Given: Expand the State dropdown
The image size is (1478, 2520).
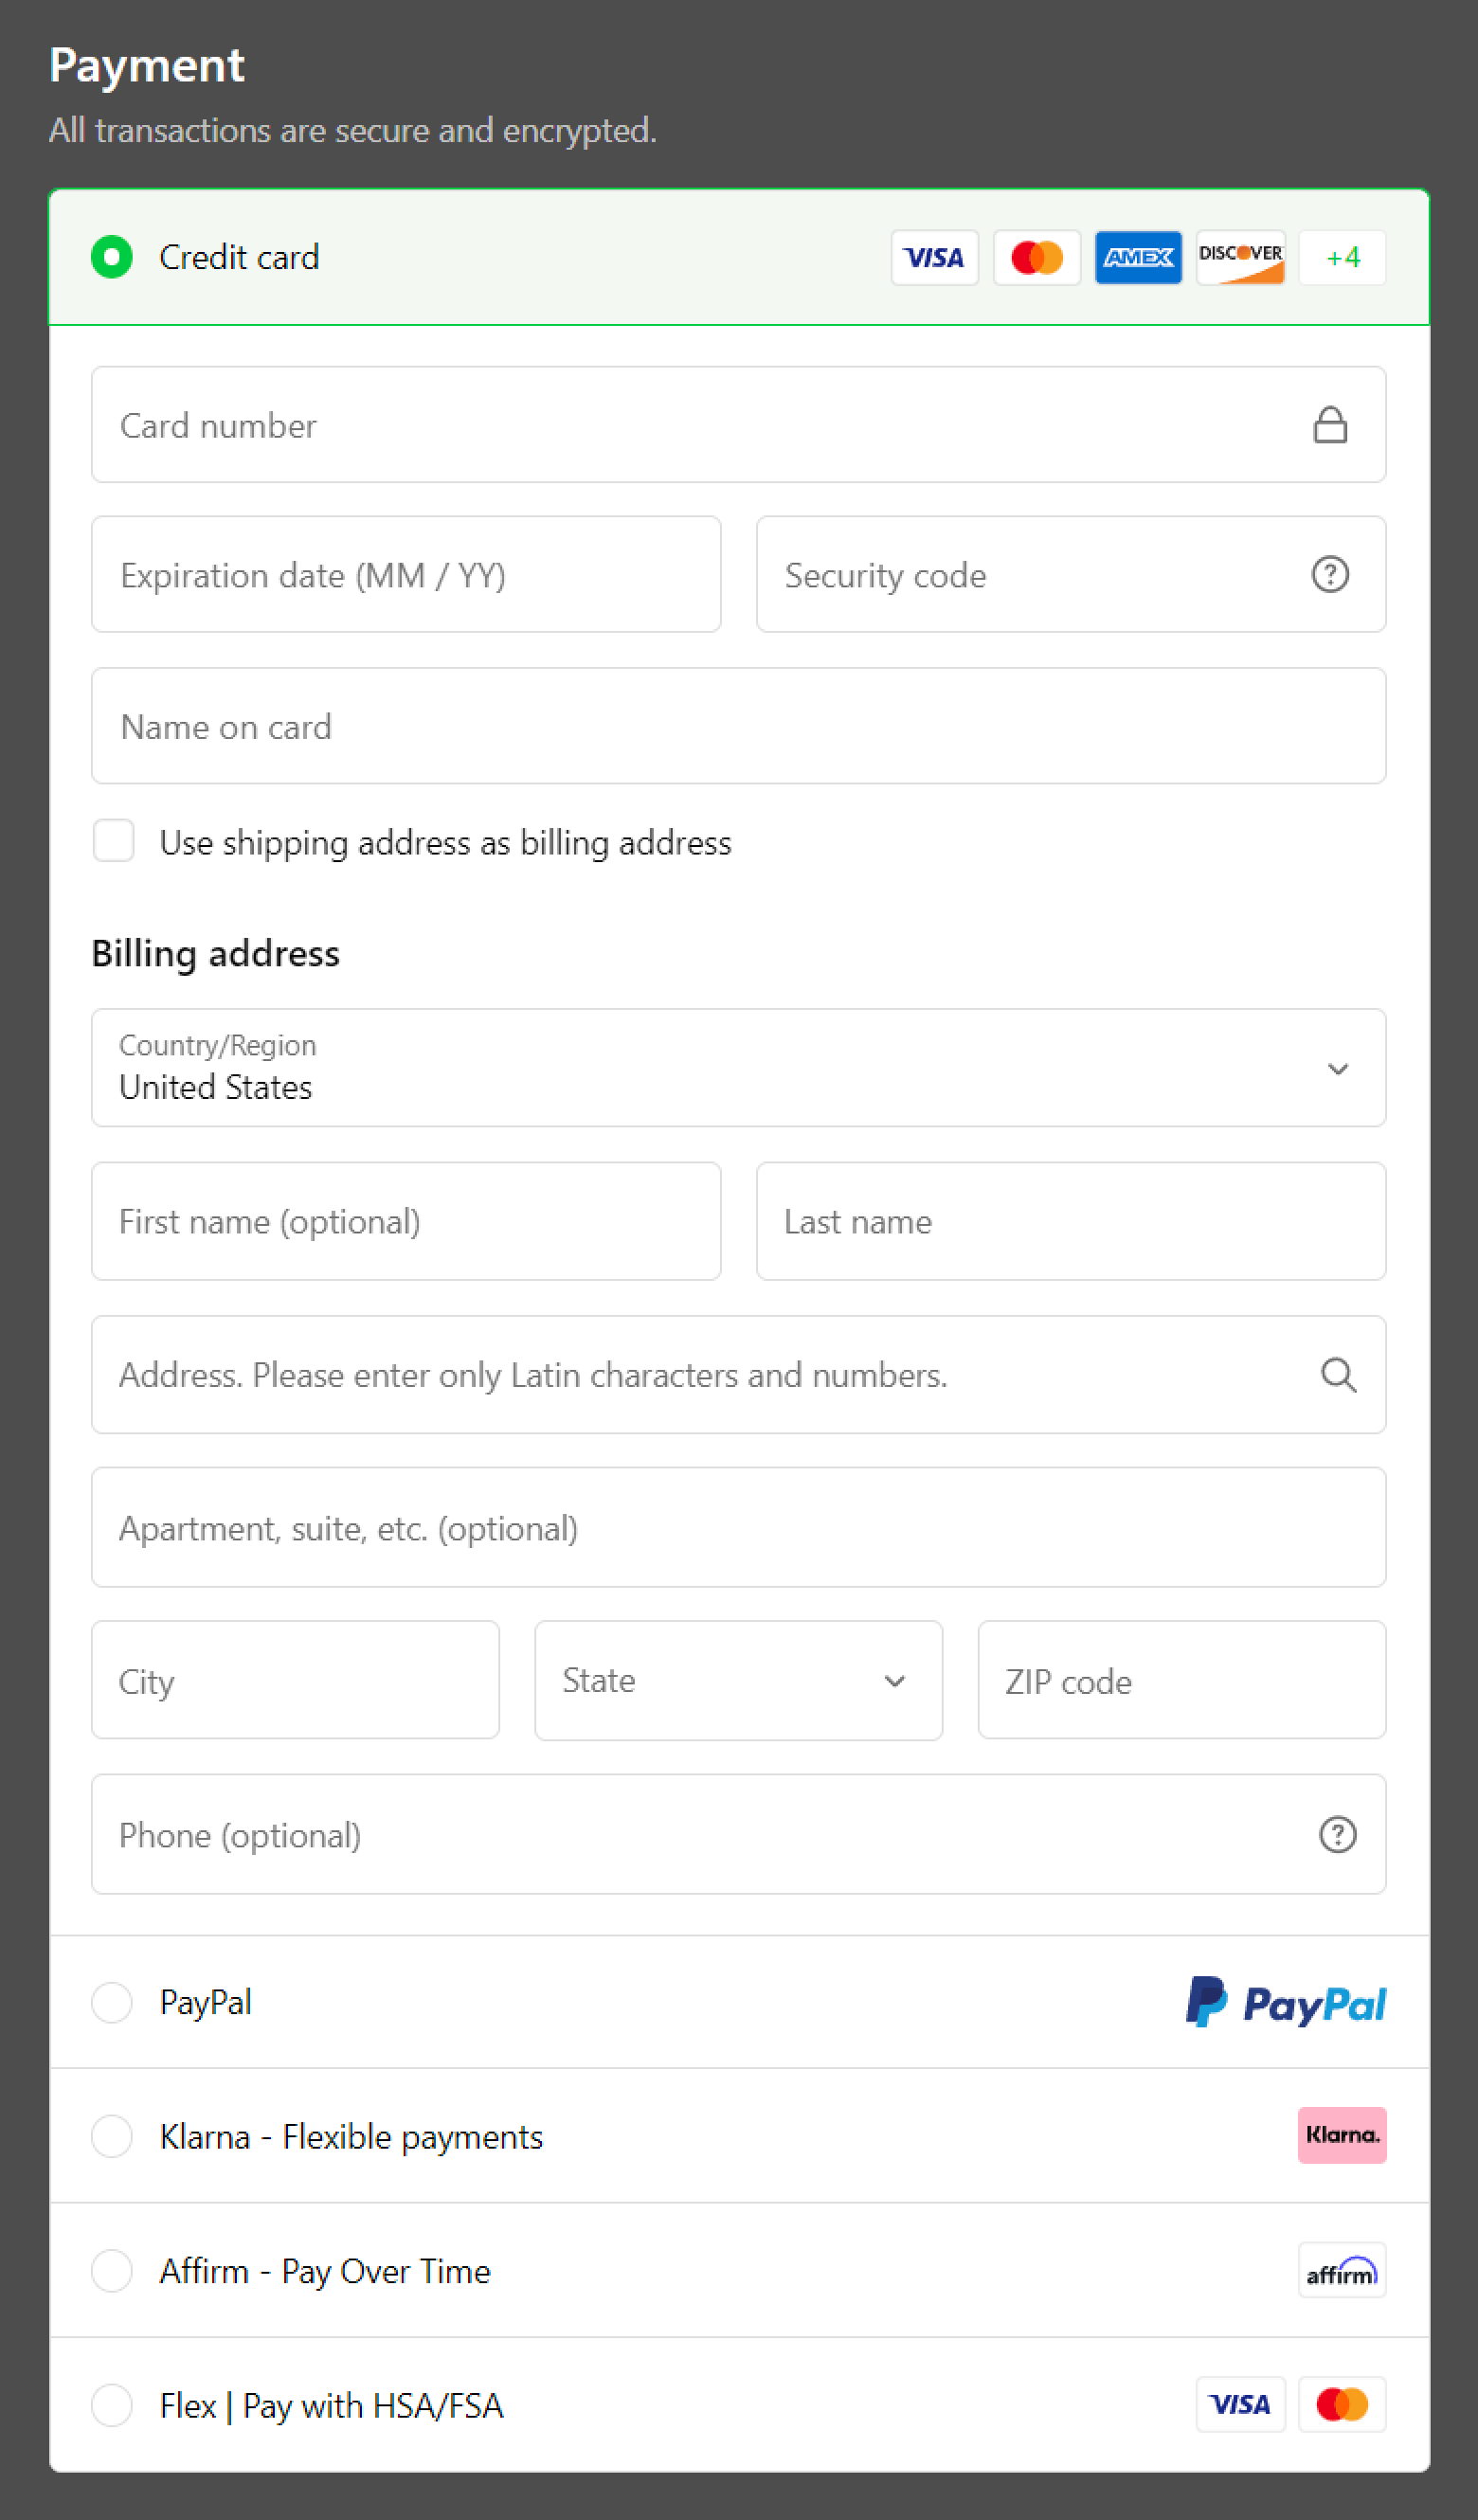Looking at the screenshot, I should (738, 1681).
